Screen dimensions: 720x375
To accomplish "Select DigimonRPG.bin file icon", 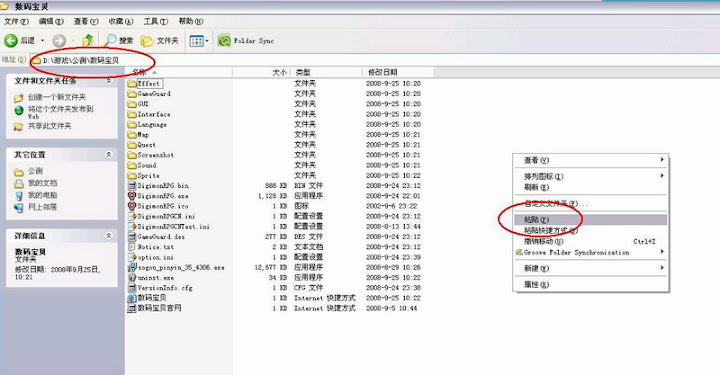I will tap(132, 185).
